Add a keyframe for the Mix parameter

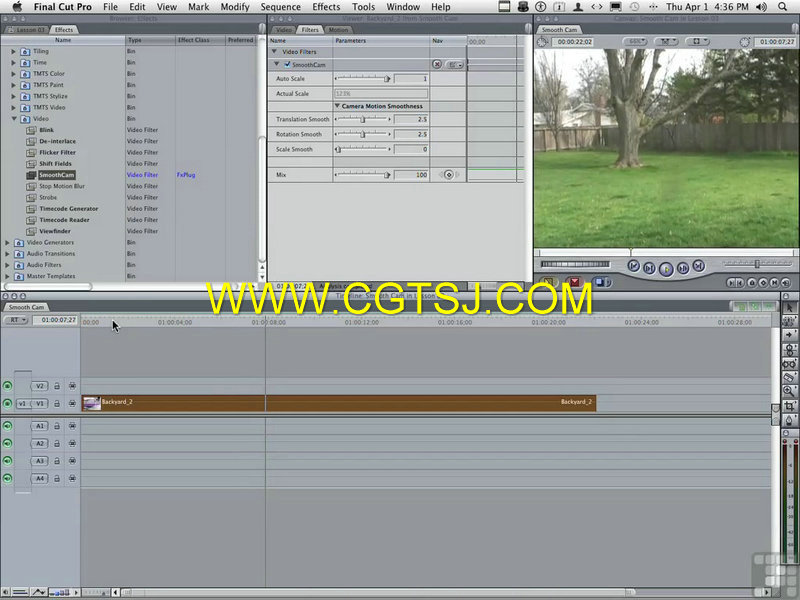[x=449, y=174]
